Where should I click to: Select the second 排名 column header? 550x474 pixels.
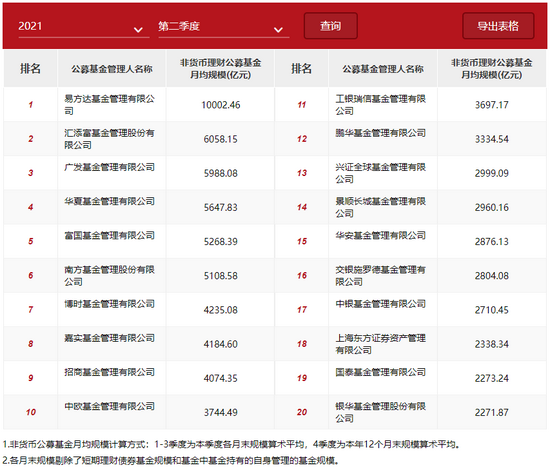coord(301,68)
